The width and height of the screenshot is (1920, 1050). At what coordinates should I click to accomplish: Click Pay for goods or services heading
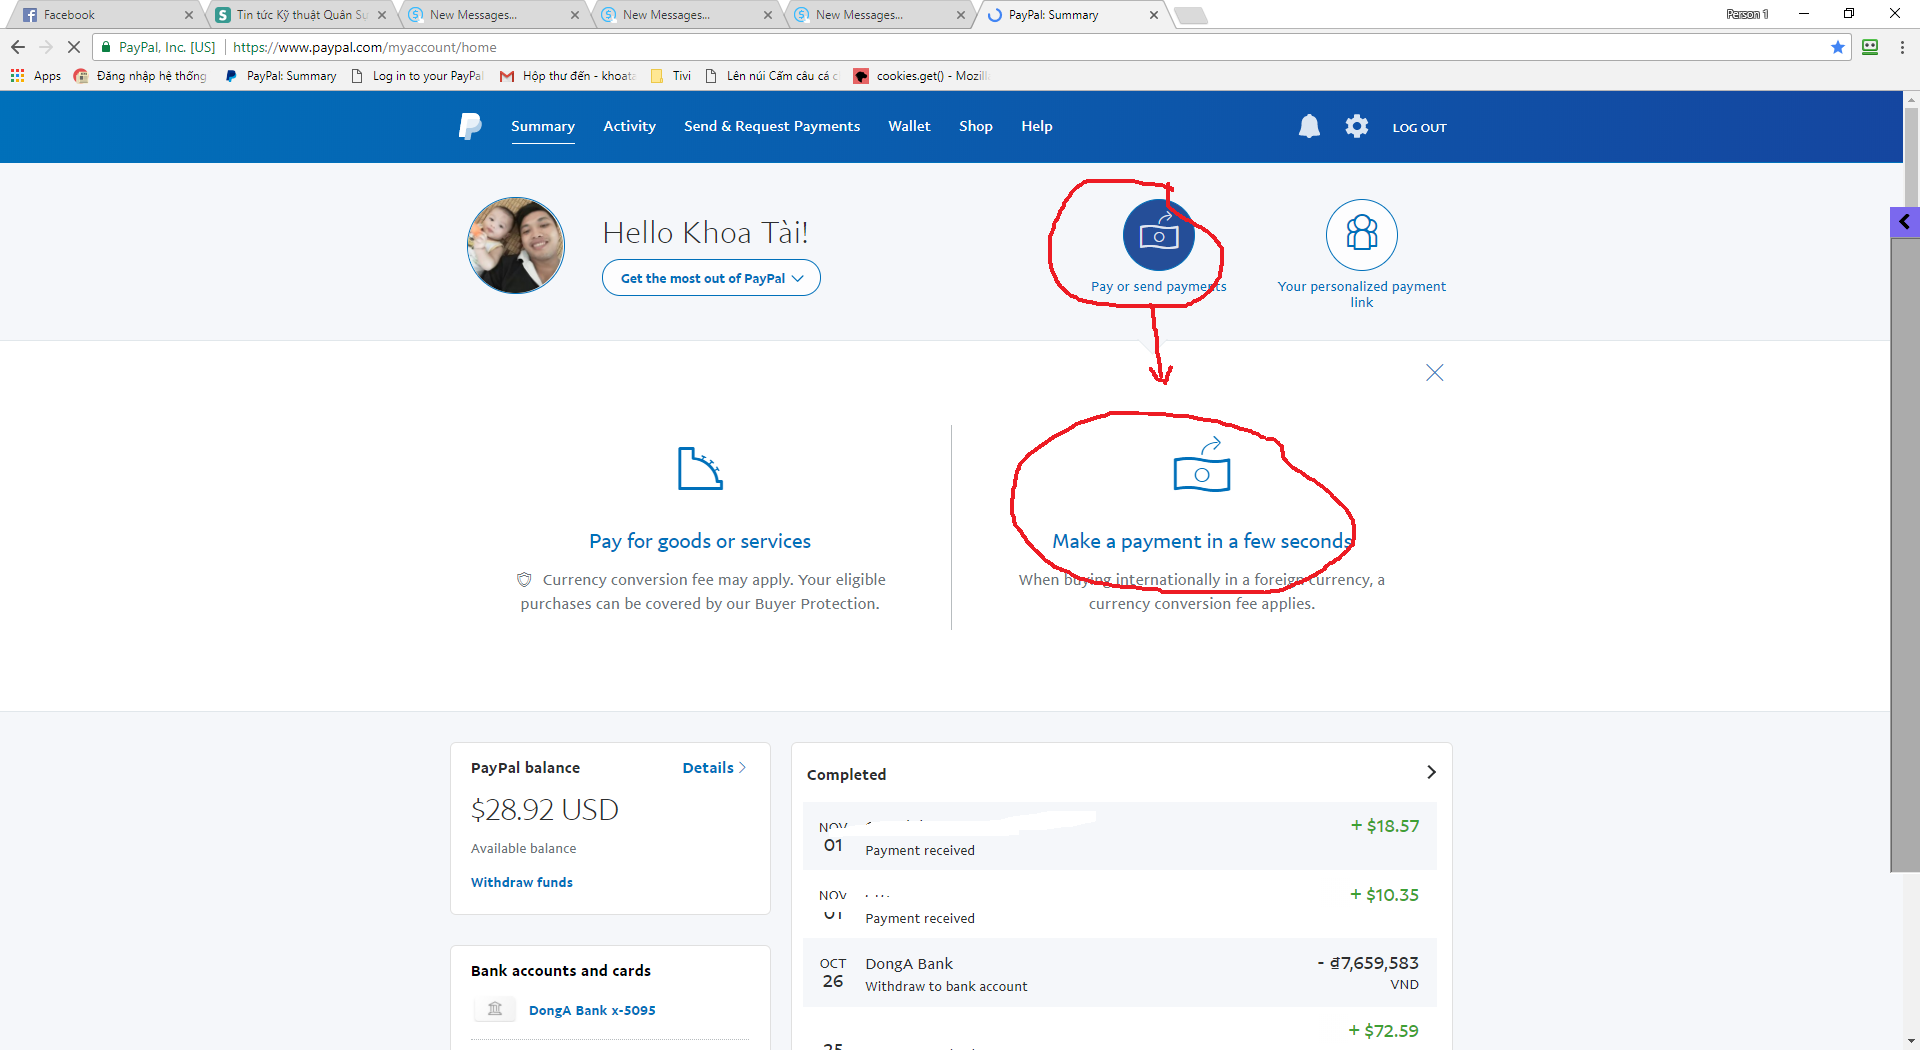pyautogui.click(x=700, y=541)
